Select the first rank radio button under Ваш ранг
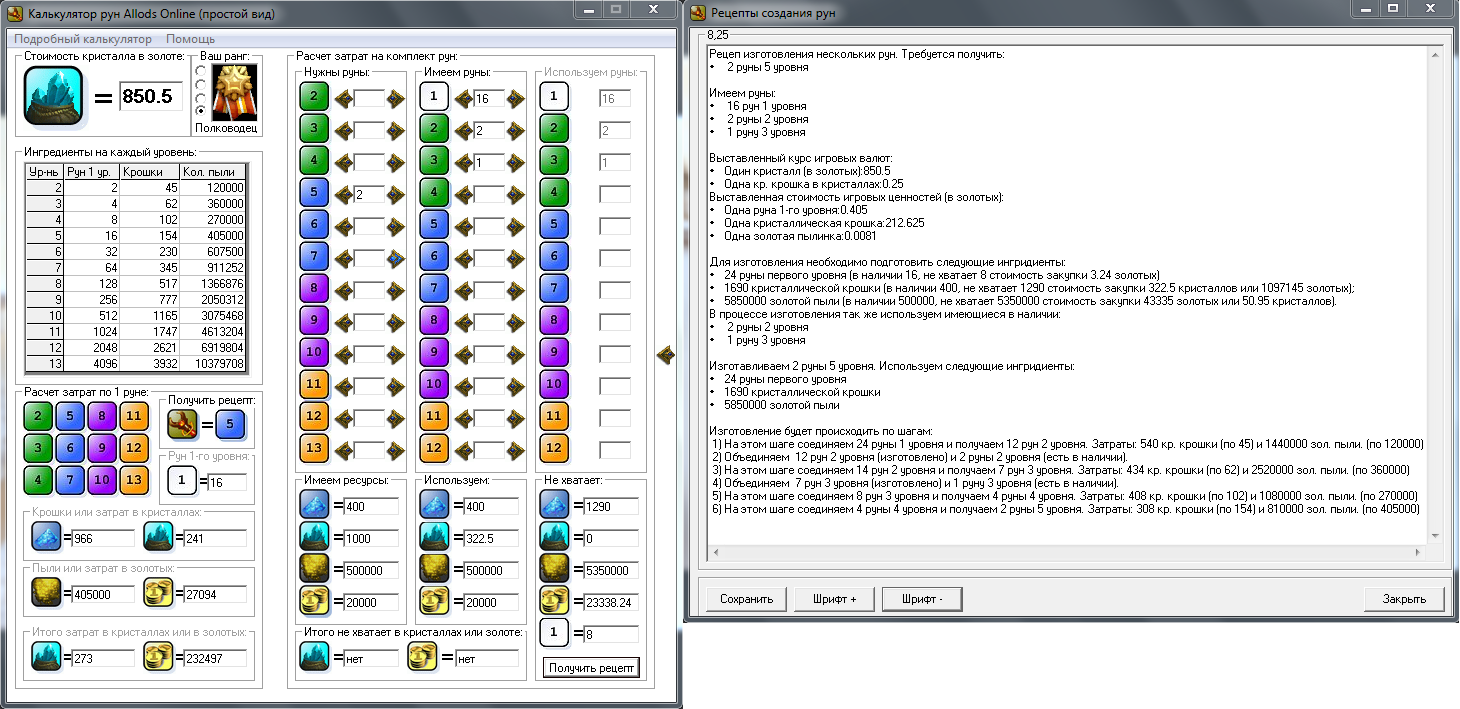Screen dimensions: 1460x709 (201, 71)
